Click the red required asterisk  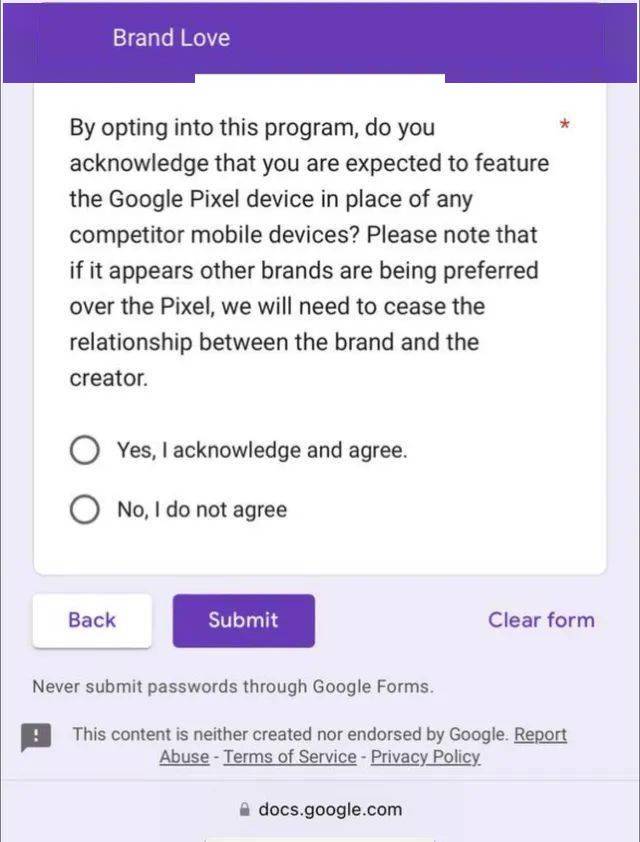[x=564, y=126]
